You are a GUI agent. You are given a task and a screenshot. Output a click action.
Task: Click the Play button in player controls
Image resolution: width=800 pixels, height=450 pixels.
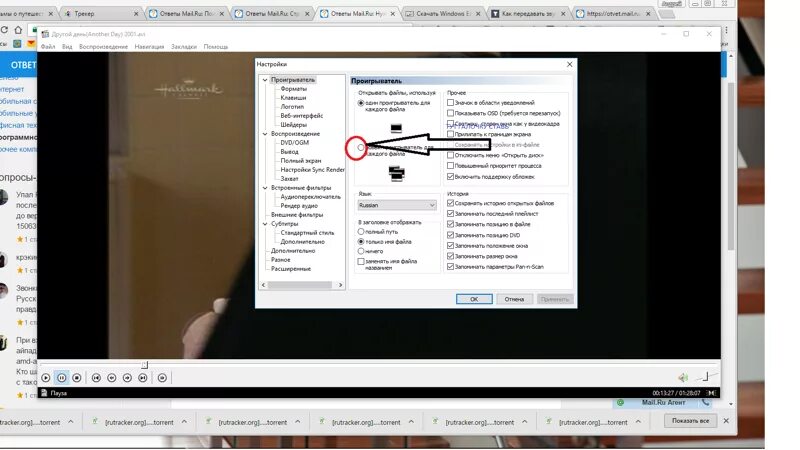click(46, 378)
